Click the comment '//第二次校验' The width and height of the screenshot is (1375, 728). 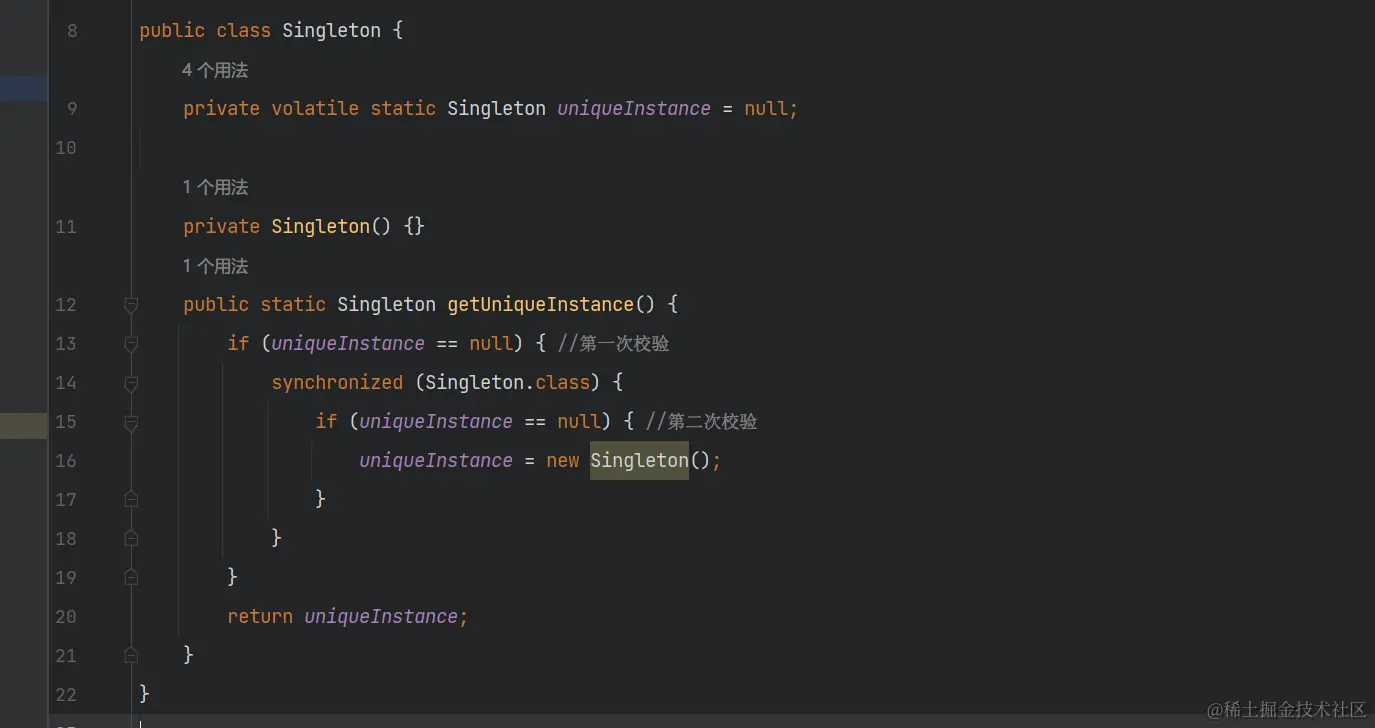(x=701, y=421)
